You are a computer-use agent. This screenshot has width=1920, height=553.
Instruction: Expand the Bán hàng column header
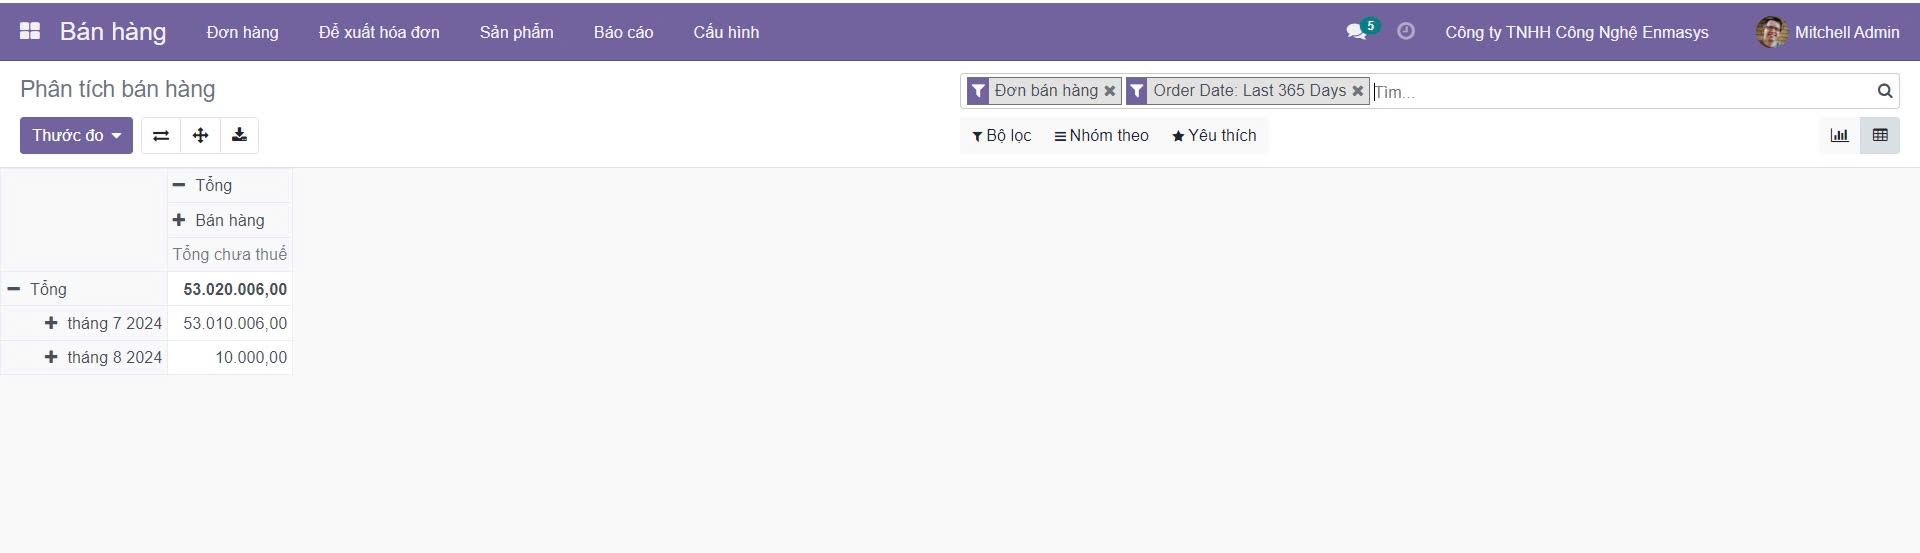pyautogui.click(x=219, y=220)
